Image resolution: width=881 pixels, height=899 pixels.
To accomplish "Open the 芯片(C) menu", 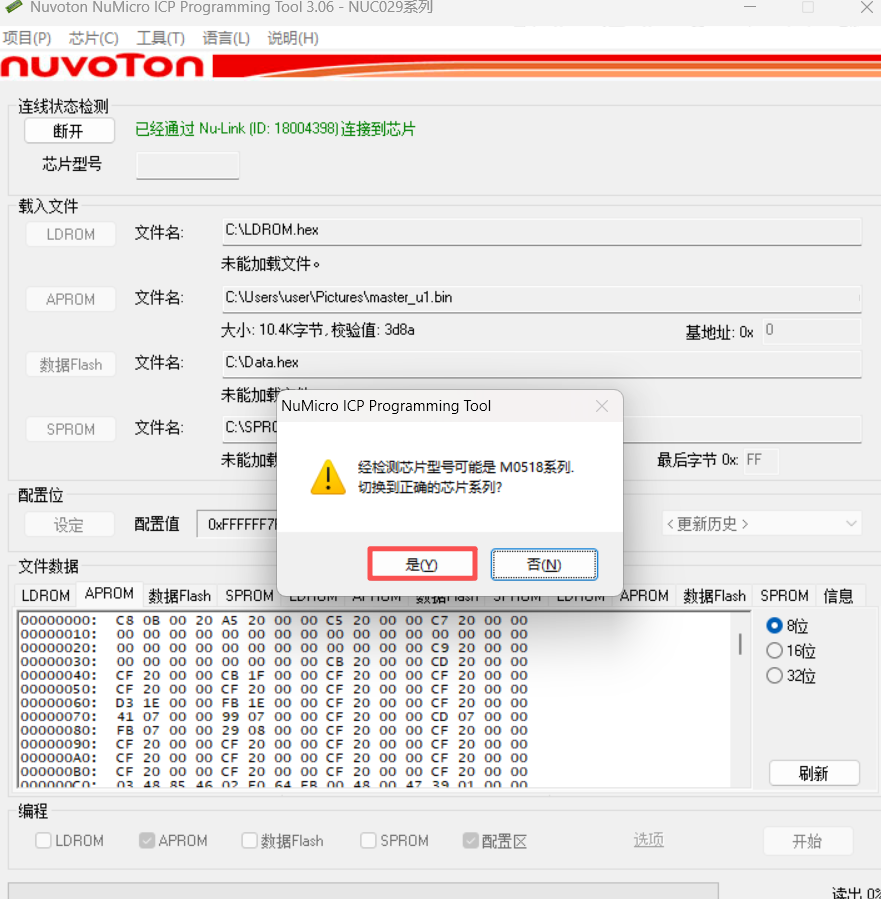I will (x=93, y=38).
